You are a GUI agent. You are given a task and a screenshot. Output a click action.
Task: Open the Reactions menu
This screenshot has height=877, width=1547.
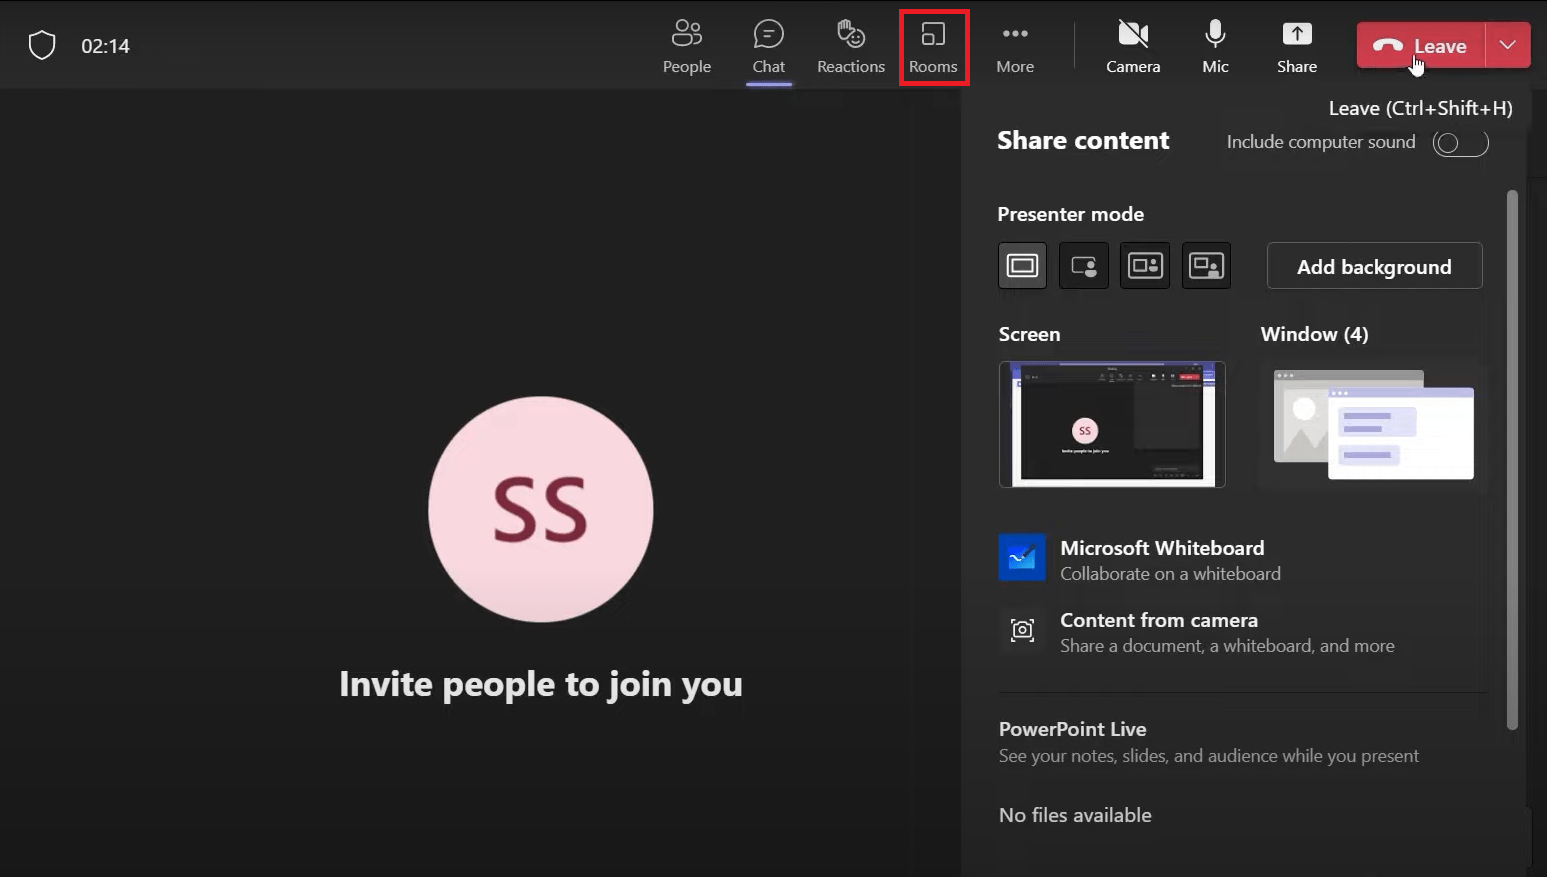tap(851, 47)
